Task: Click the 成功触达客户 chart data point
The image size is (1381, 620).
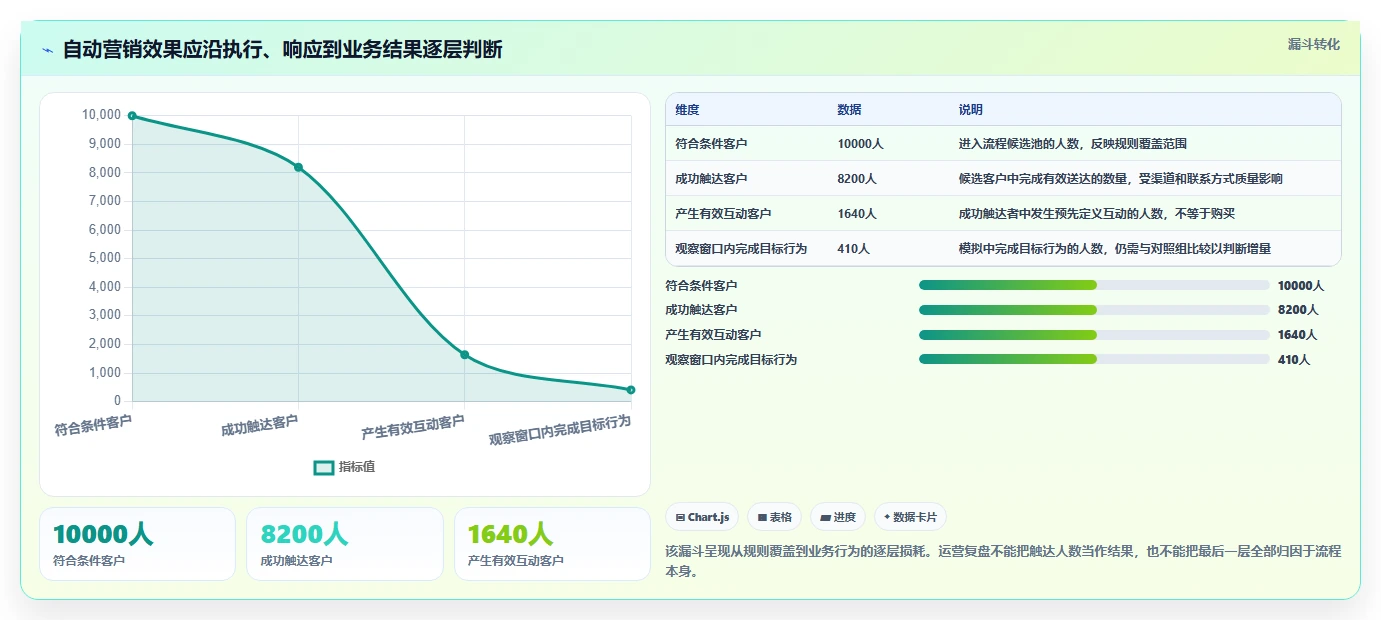Action: pos(298,167)
